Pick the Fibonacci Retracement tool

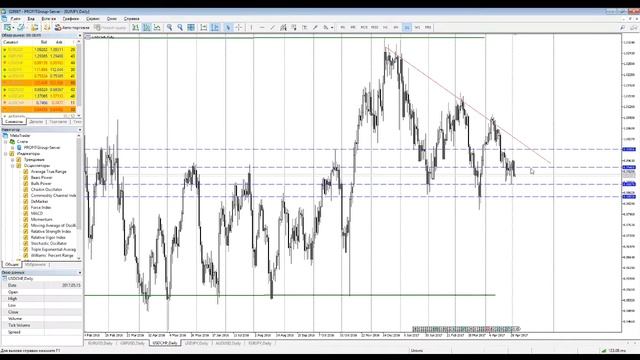(294, 27)
